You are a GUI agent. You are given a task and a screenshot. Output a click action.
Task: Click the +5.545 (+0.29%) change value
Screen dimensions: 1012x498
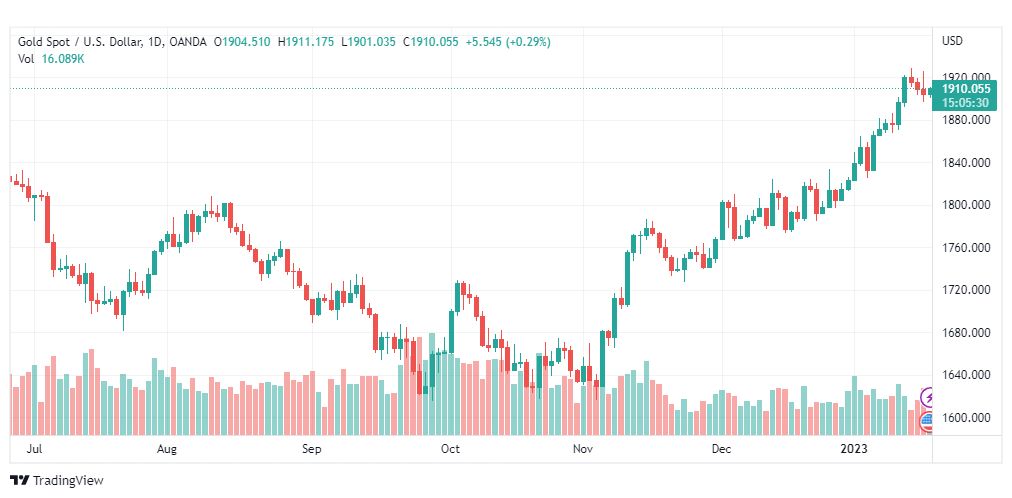[507, 42]
